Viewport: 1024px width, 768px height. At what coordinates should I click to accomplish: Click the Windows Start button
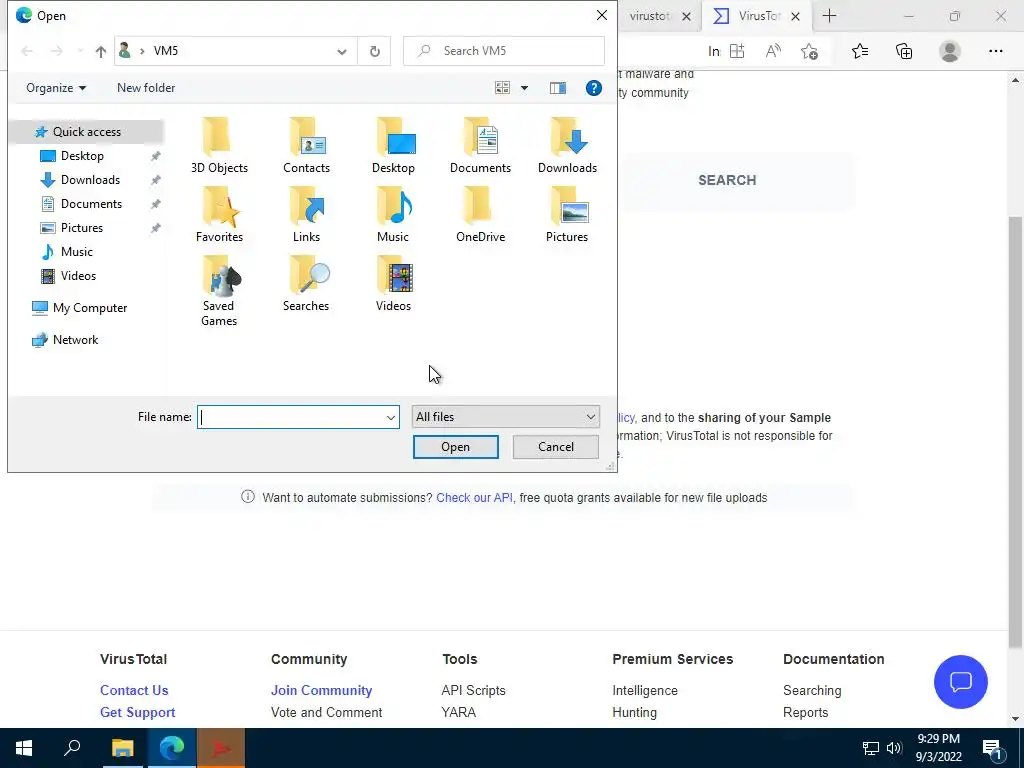[x=24, y=748]
